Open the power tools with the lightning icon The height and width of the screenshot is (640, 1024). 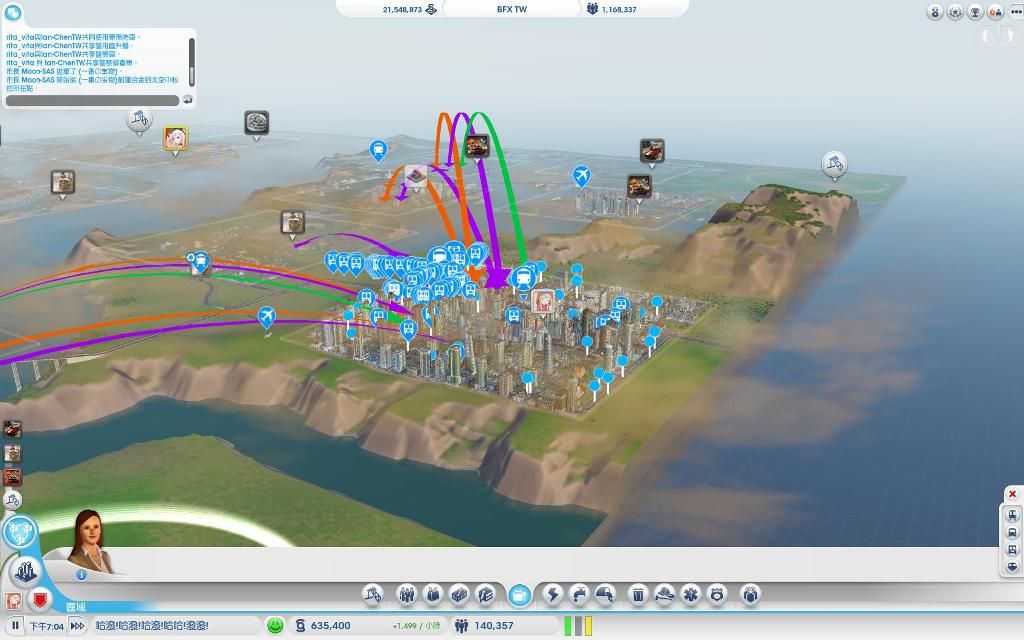click(551, 594)
